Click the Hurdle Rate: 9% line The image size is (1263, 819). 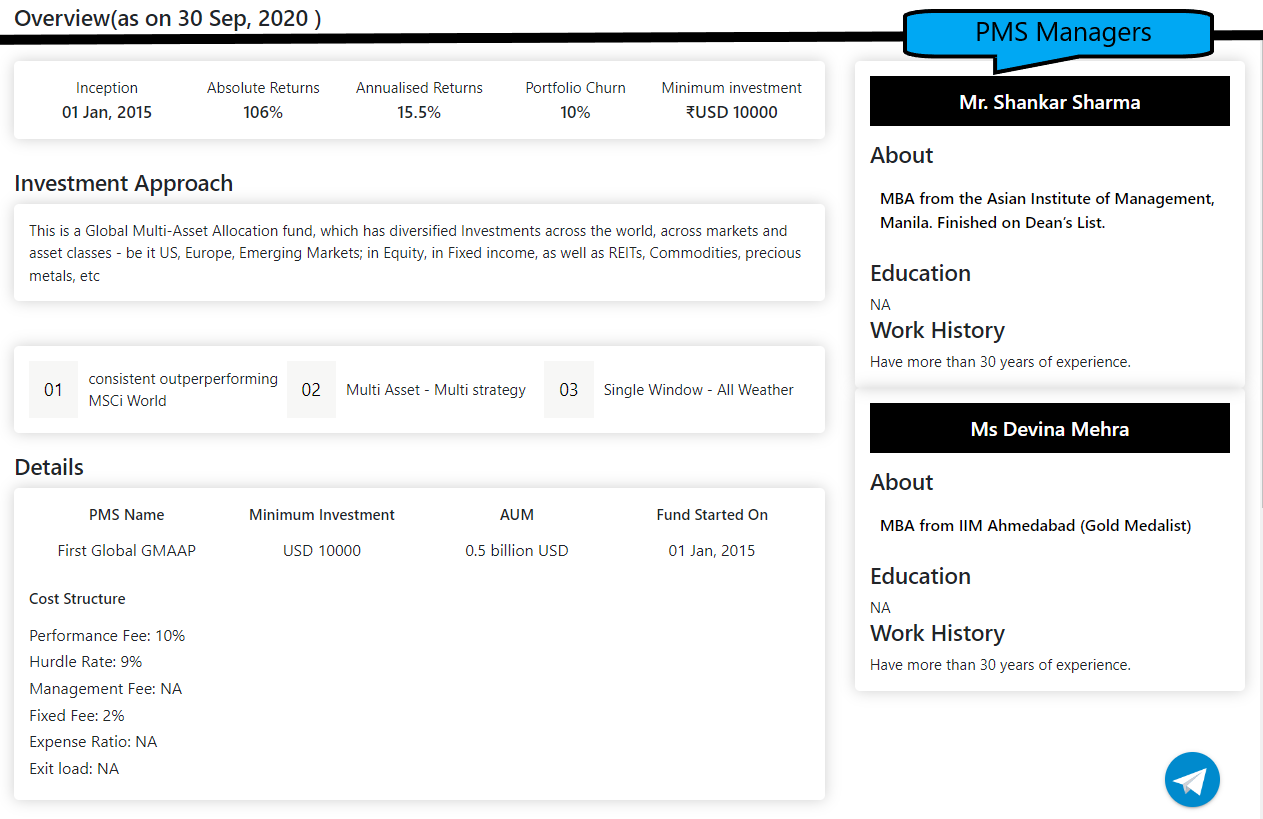tap(86, 662)
